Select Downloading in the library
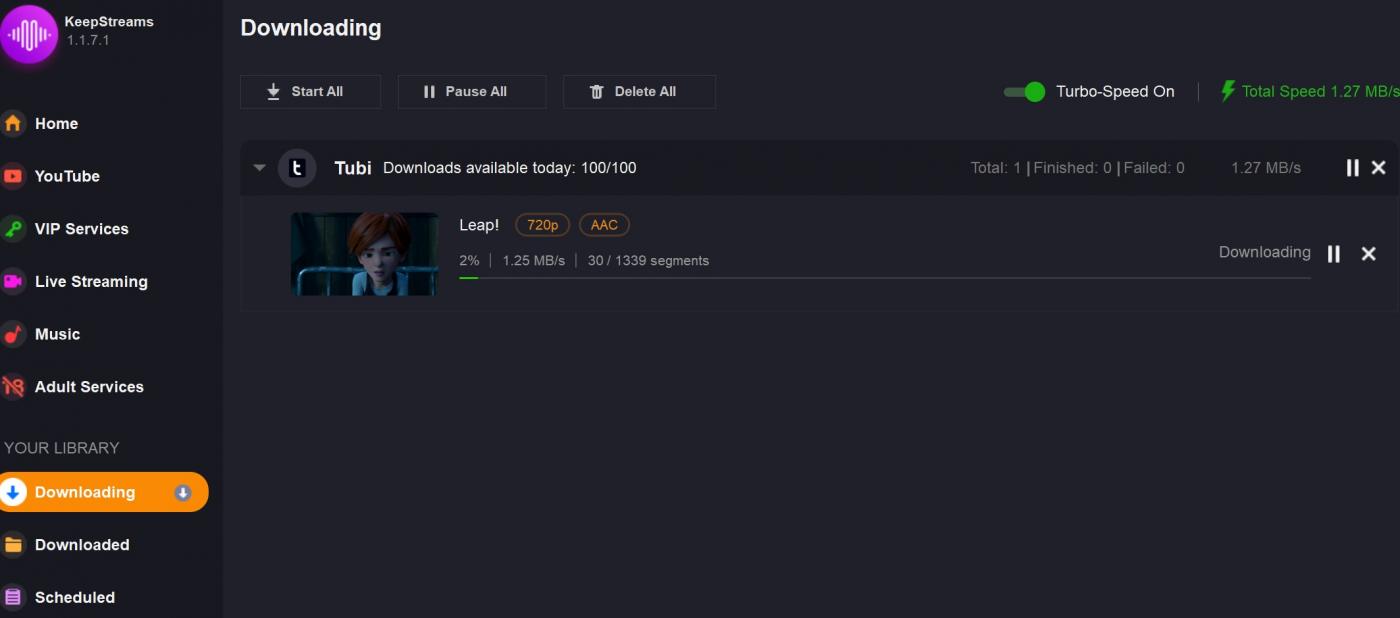1400x618 pixels. (104, 492)
